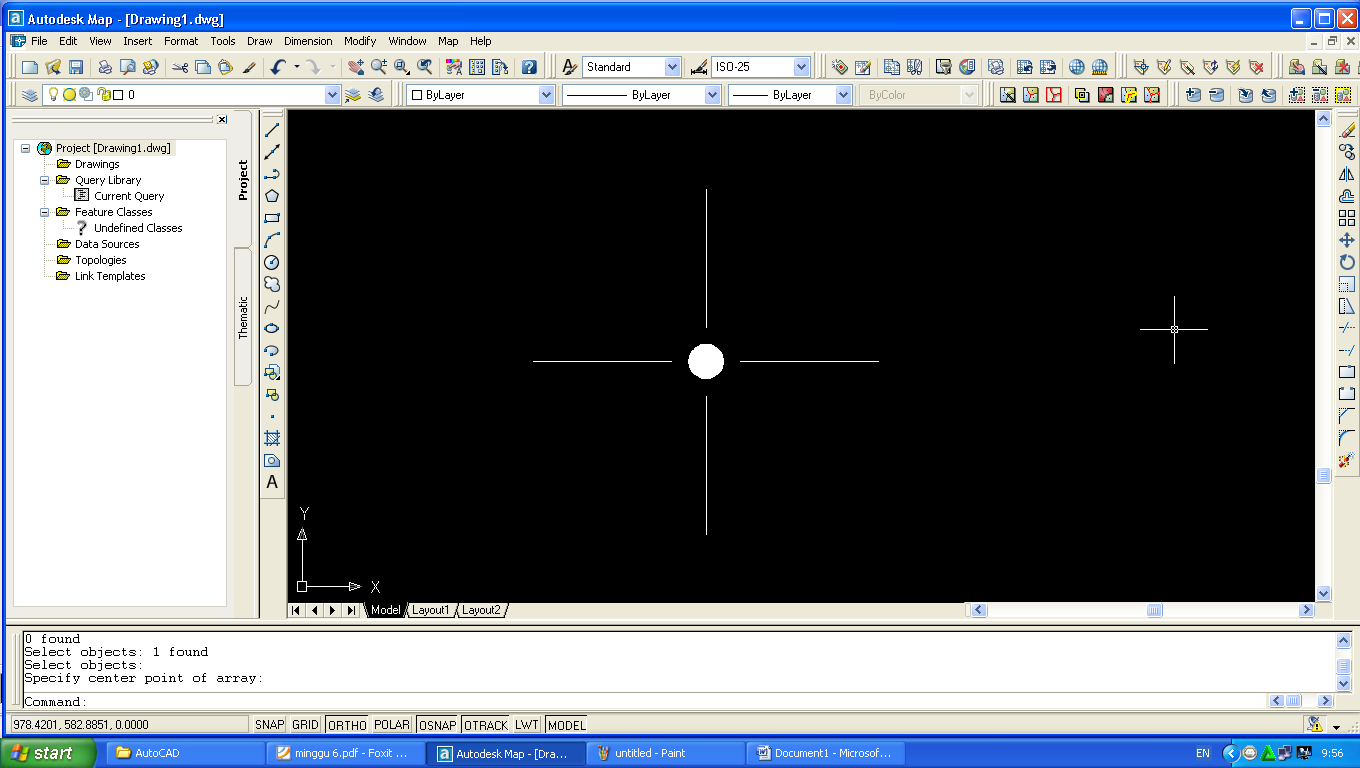1360x768 pixels.
Task: Select the Arc draw tool
Action: tap(272, 240)
